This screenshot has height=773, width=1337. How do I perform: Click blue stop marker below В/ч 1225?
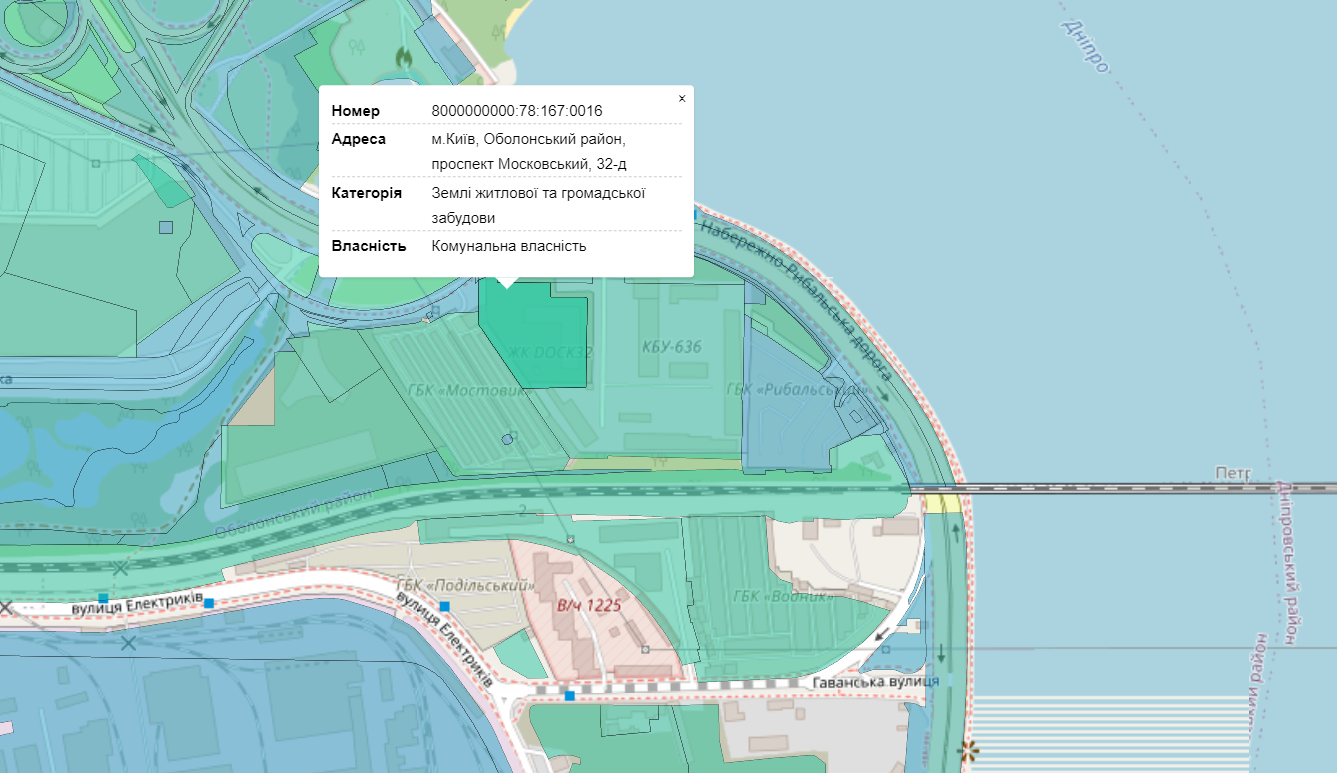click(x=570, y=695)
